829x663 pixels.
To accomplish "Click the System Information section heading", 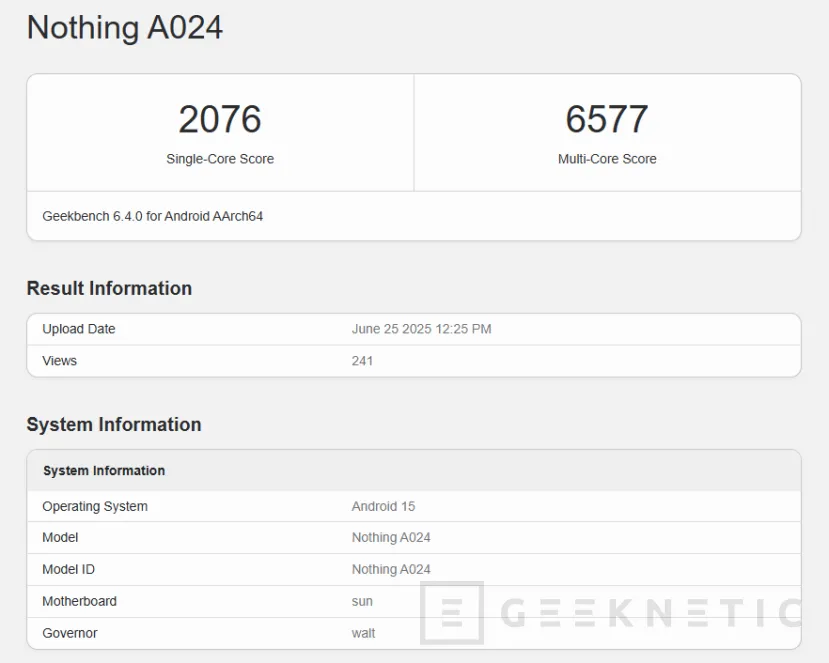I will point(113,424).
